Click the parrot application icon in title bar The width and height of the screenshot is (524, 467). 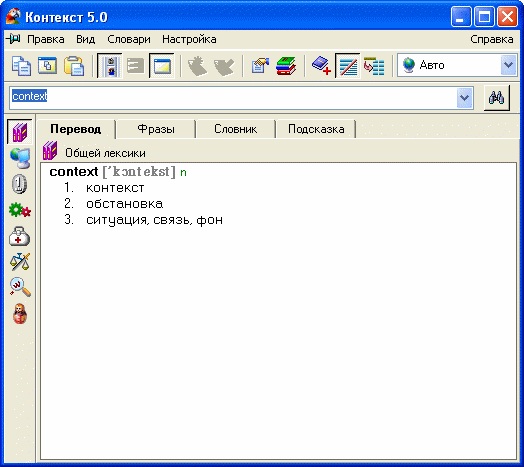13,16
